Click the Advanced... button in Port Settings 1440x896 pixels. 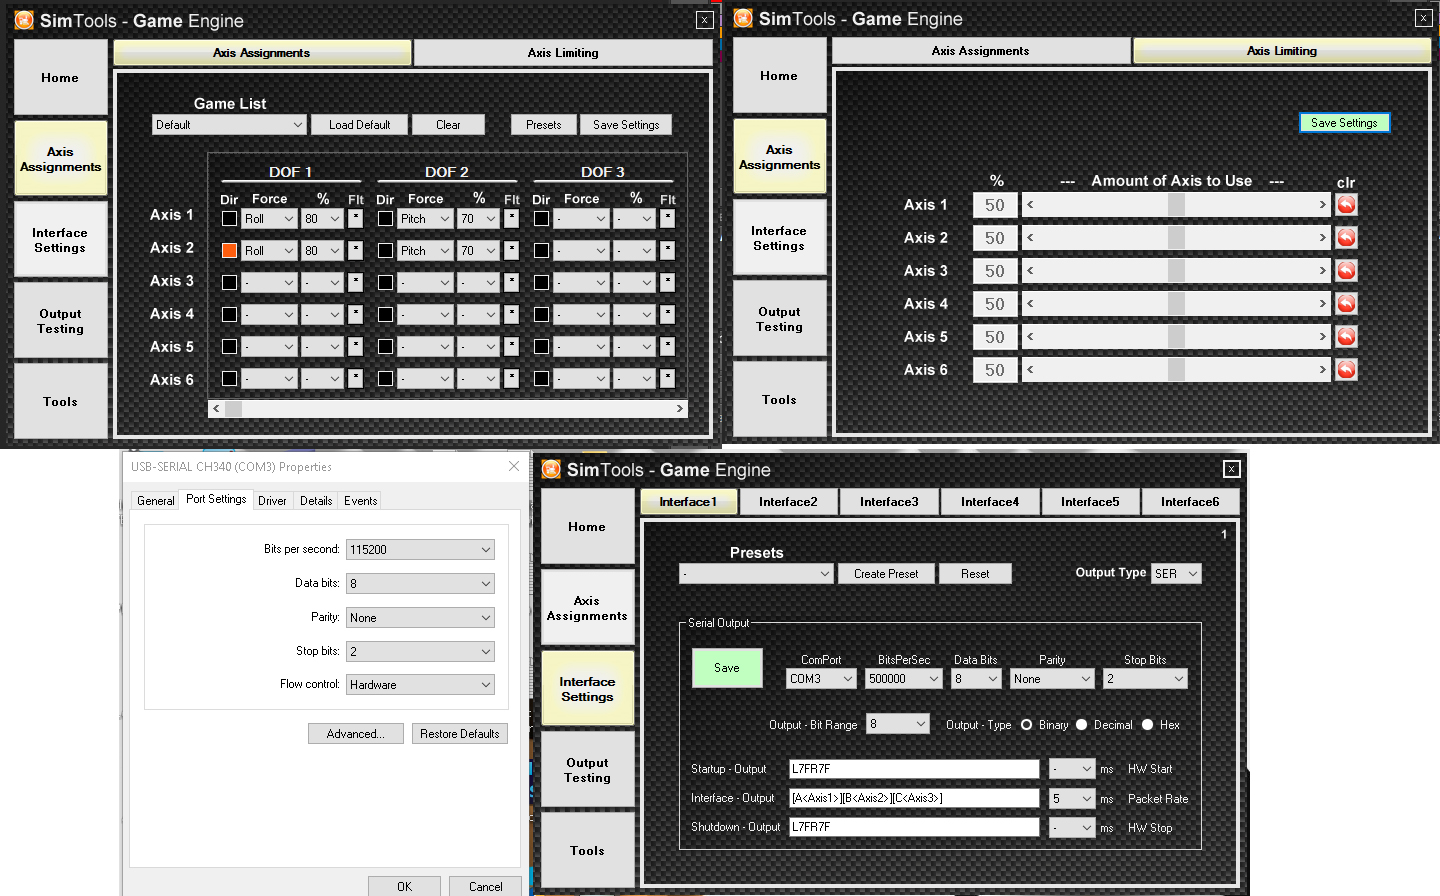356,734
